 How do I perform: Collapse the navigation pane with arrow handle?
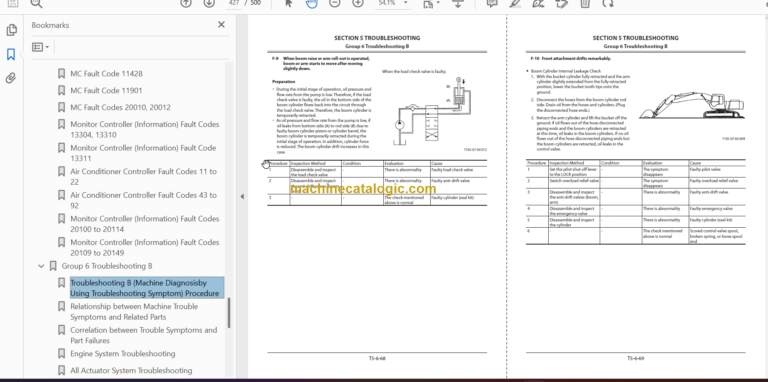[x=242, y=196]
